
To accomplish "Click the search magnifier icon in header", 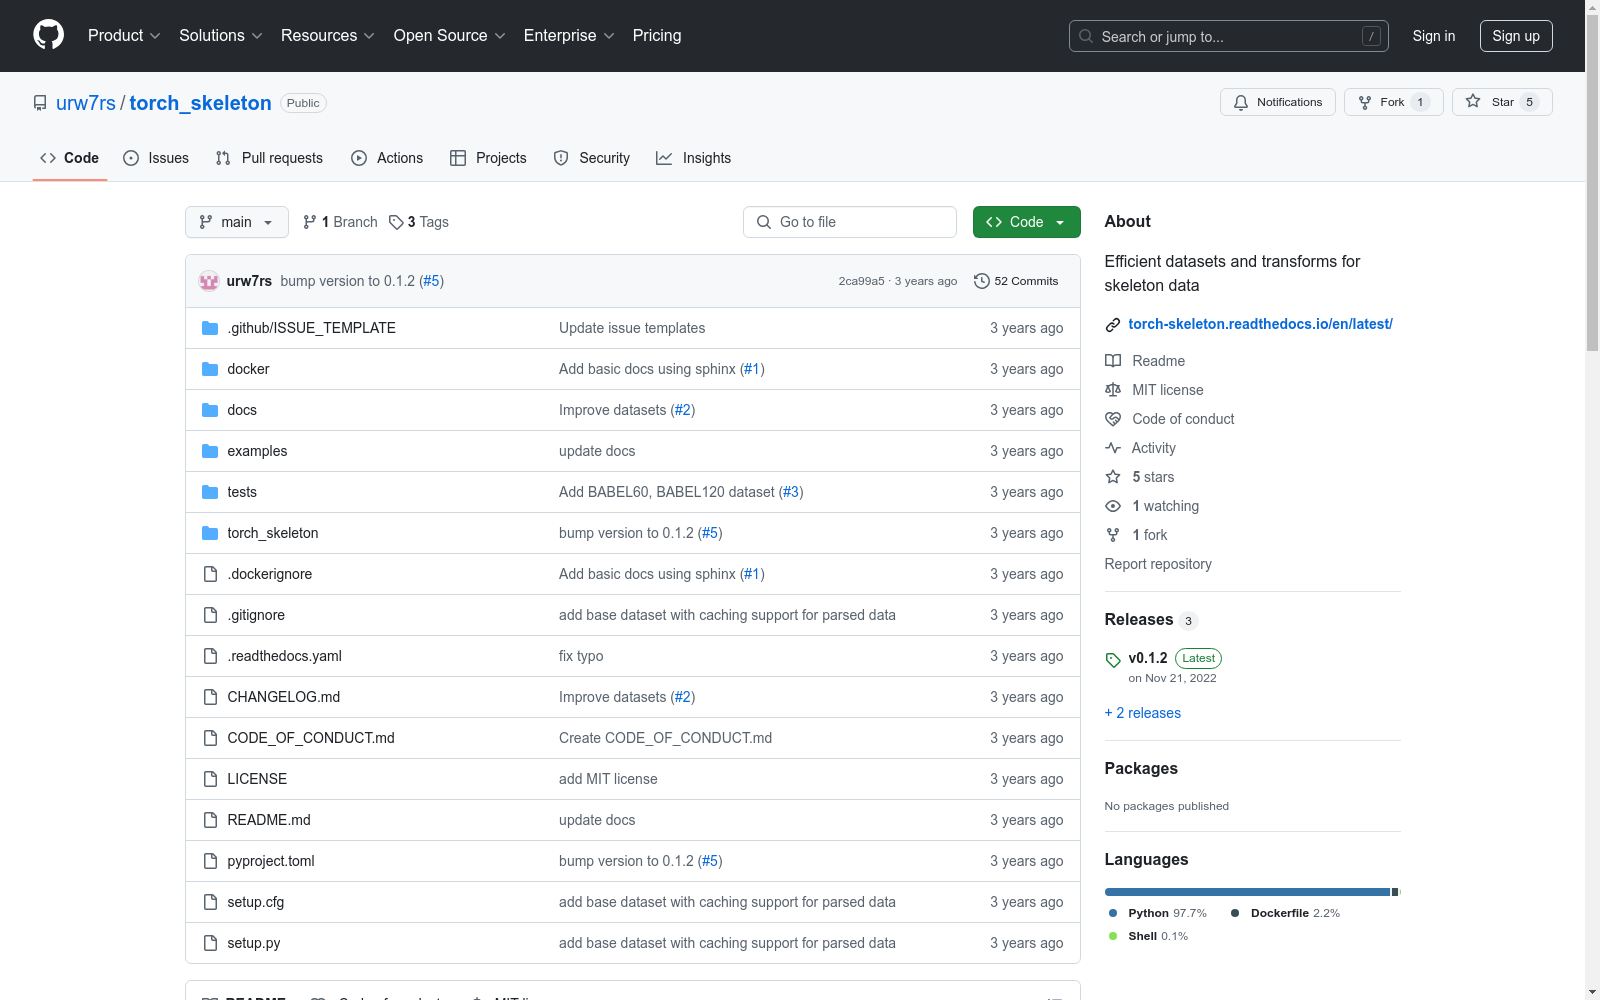I will [1086, 36].
